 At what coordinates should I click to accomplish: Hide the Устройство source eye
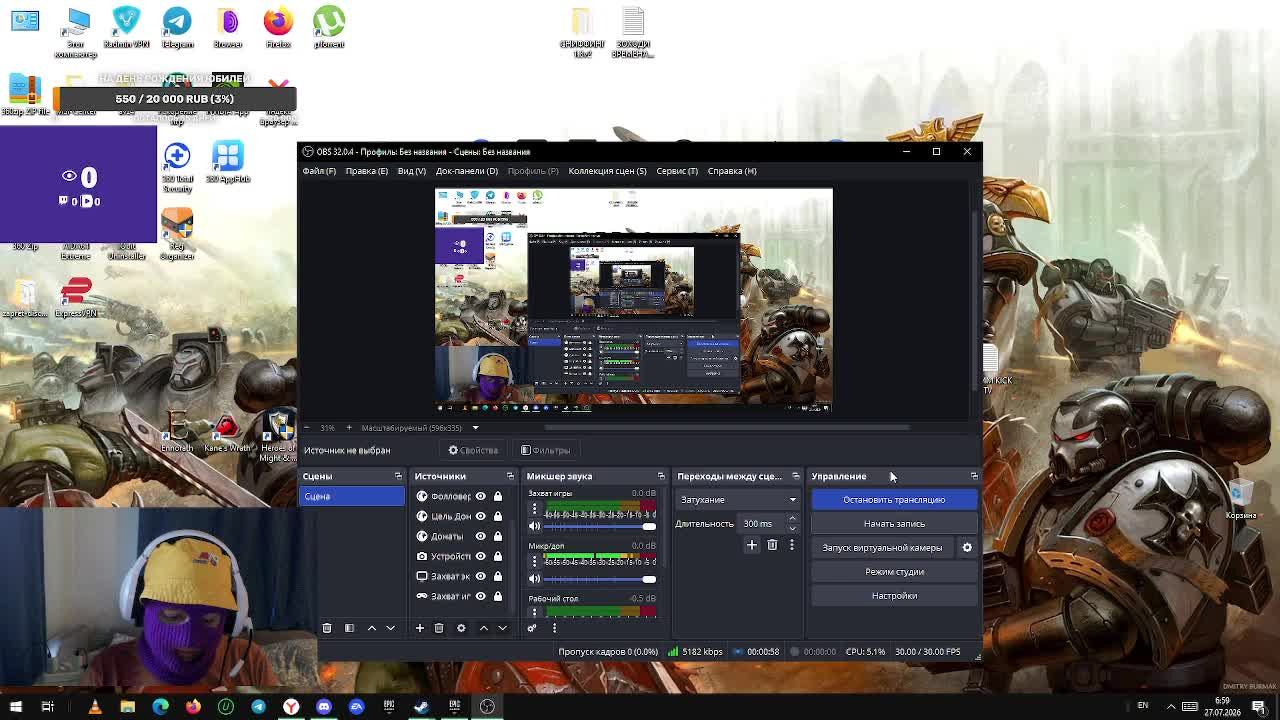pos(480,556)
